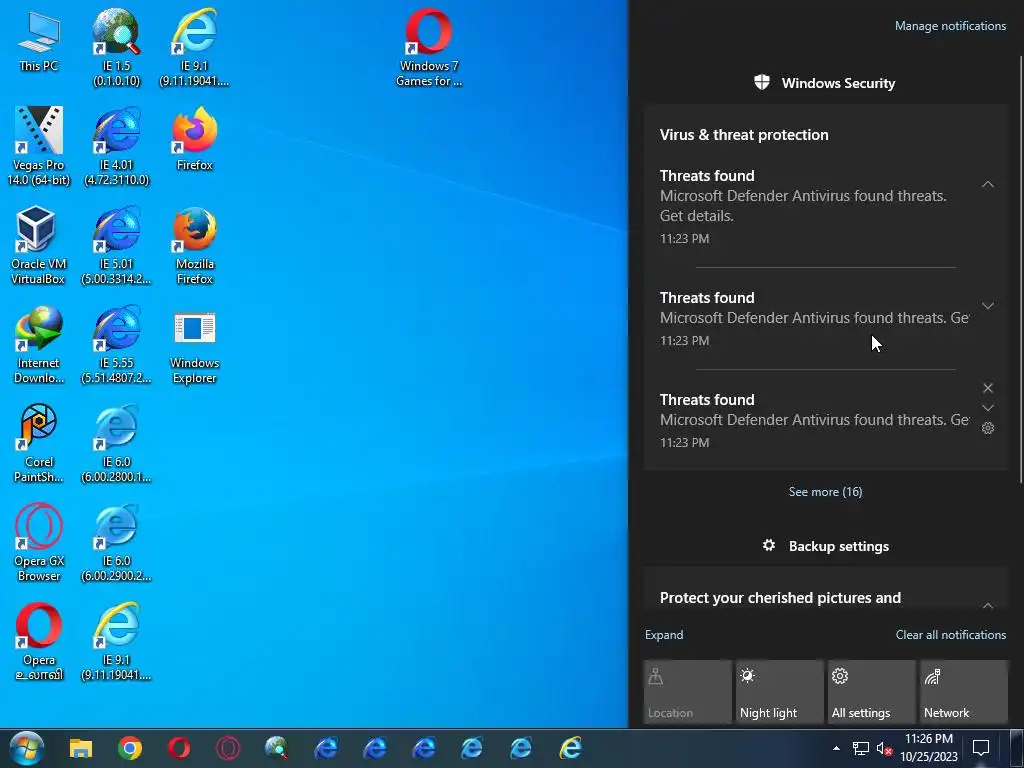Select the IE 5.01 desktop shortcut

[116, 246]
